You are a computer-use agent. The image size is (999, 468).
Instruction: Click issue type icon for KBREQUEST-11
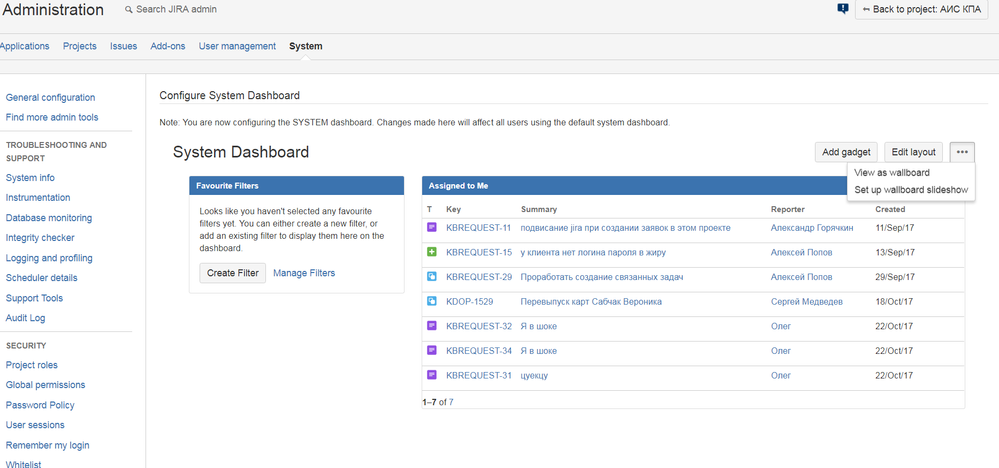point(431,227)
